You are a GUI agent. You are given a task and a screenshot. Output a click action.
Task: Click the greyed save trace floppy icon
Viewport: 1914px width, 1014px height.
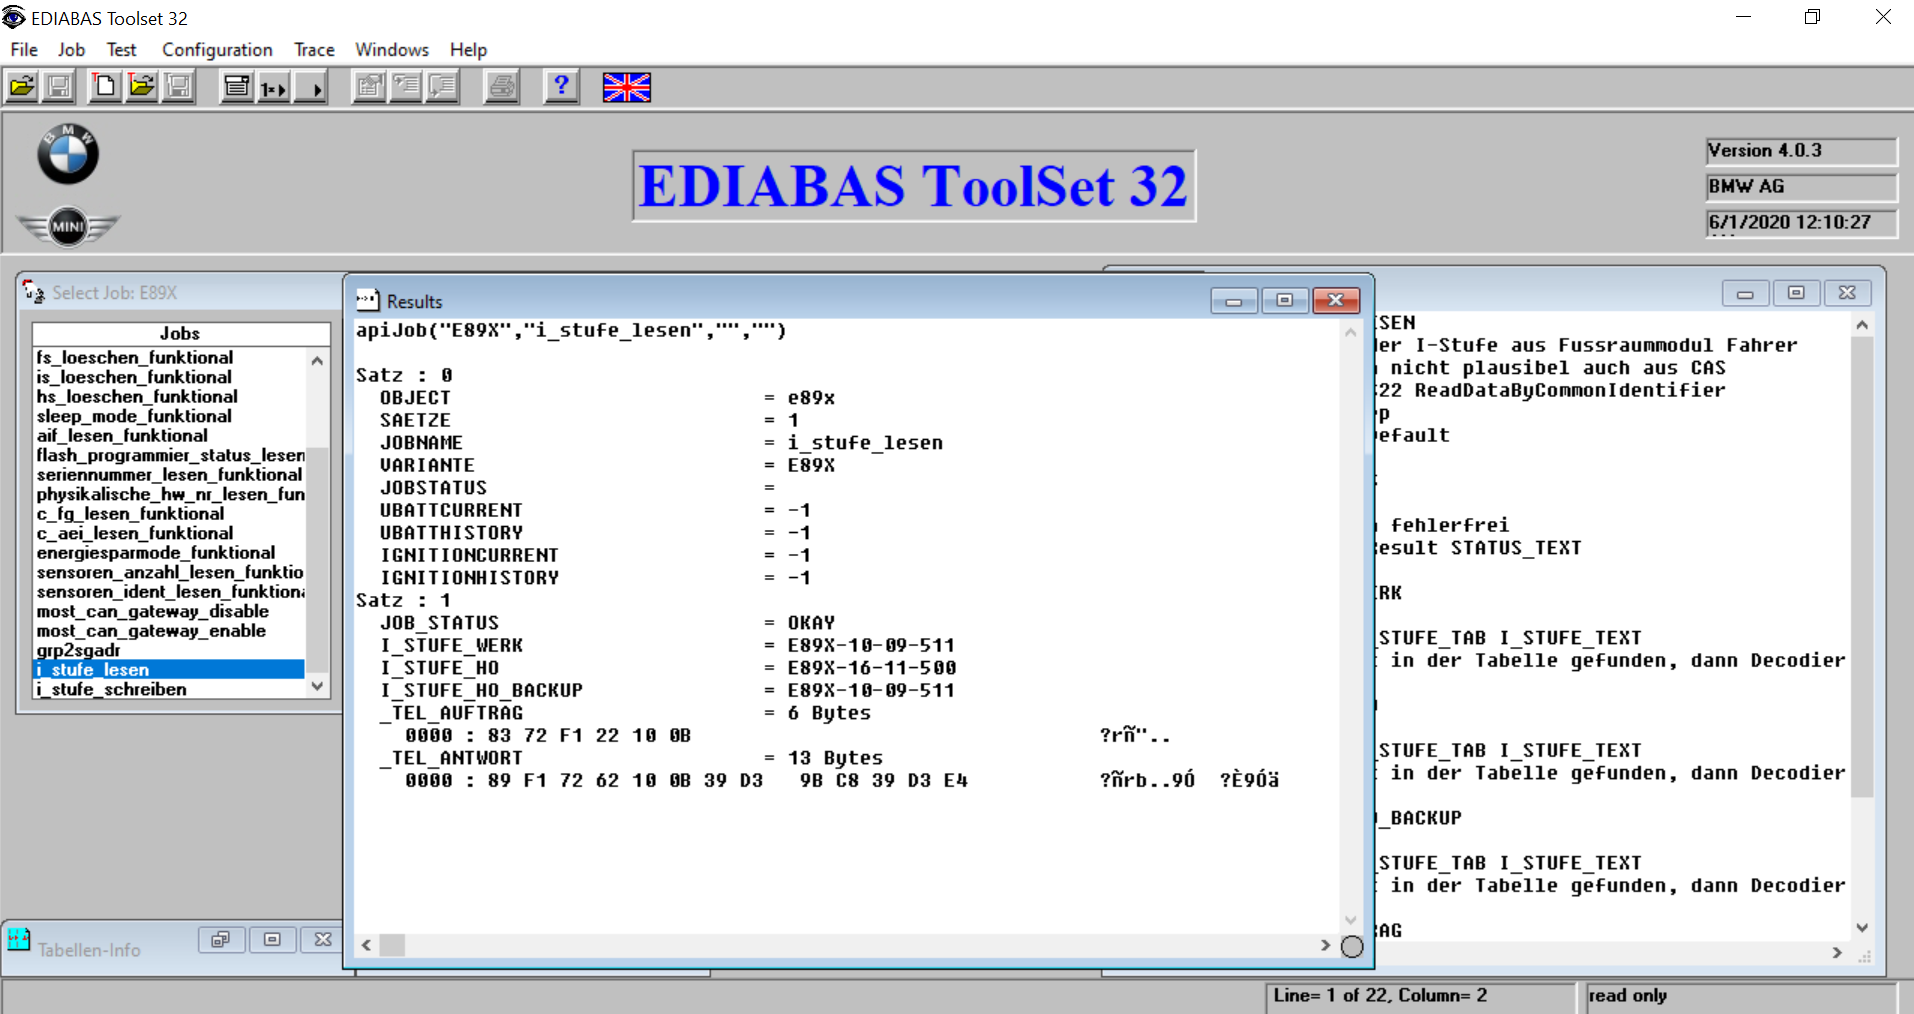(x=179, y=87)
